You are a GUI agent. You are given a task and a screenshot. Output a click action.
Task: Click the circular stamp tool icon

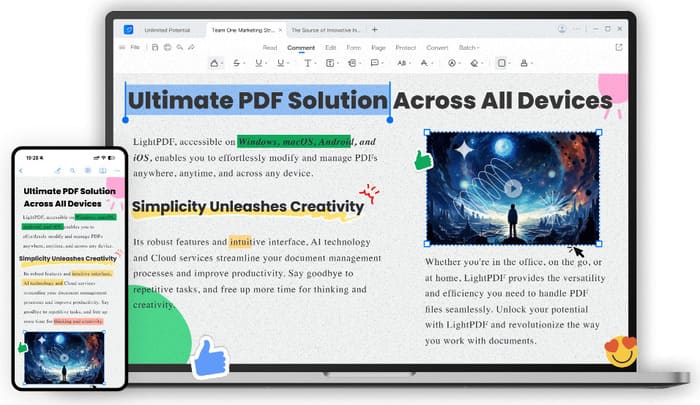tap(452, 63)
